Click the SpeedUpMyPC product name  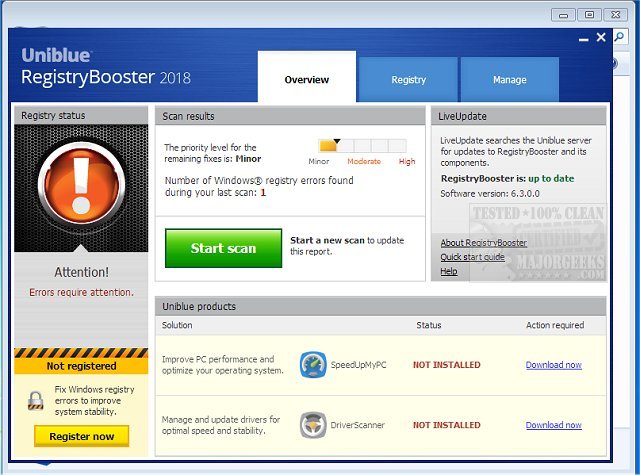pos(358,365)
